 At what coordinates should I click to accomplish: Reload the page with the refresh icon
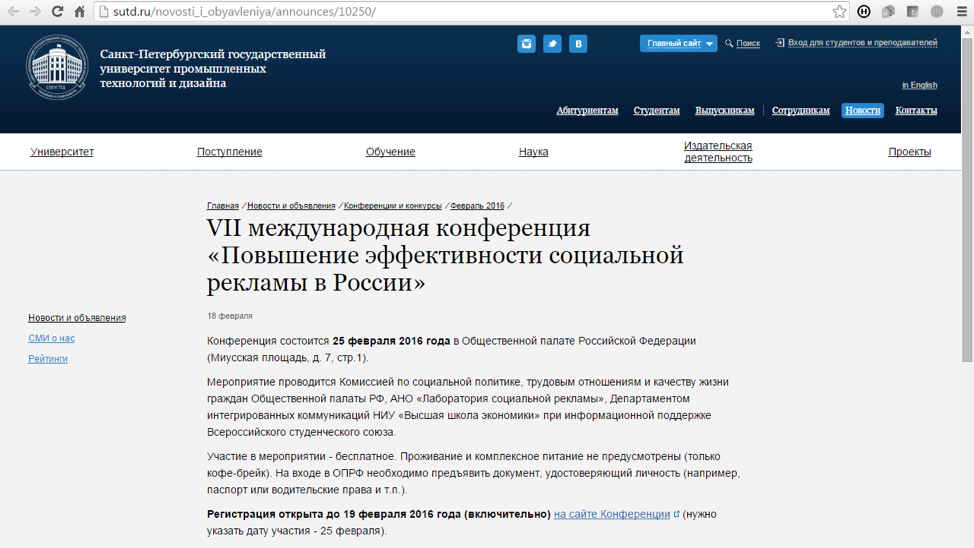(x=57, y=11)
